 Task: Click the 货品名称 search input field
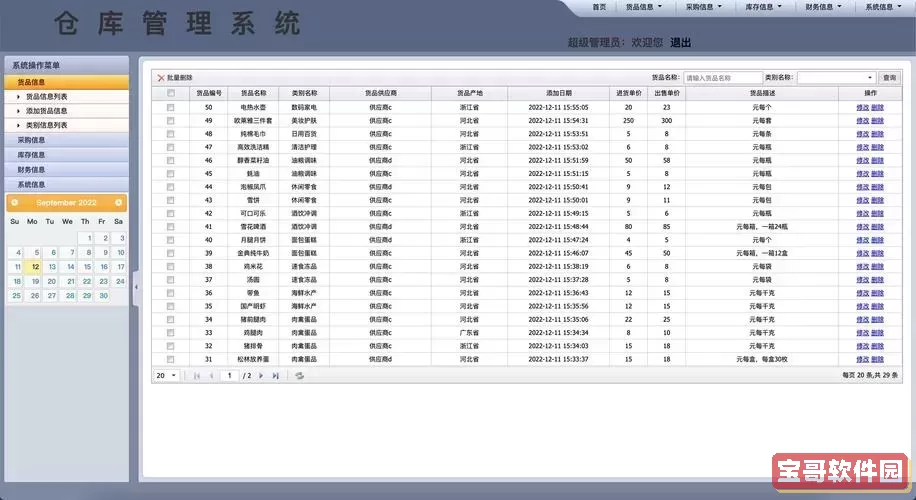(x=723, y=78)
